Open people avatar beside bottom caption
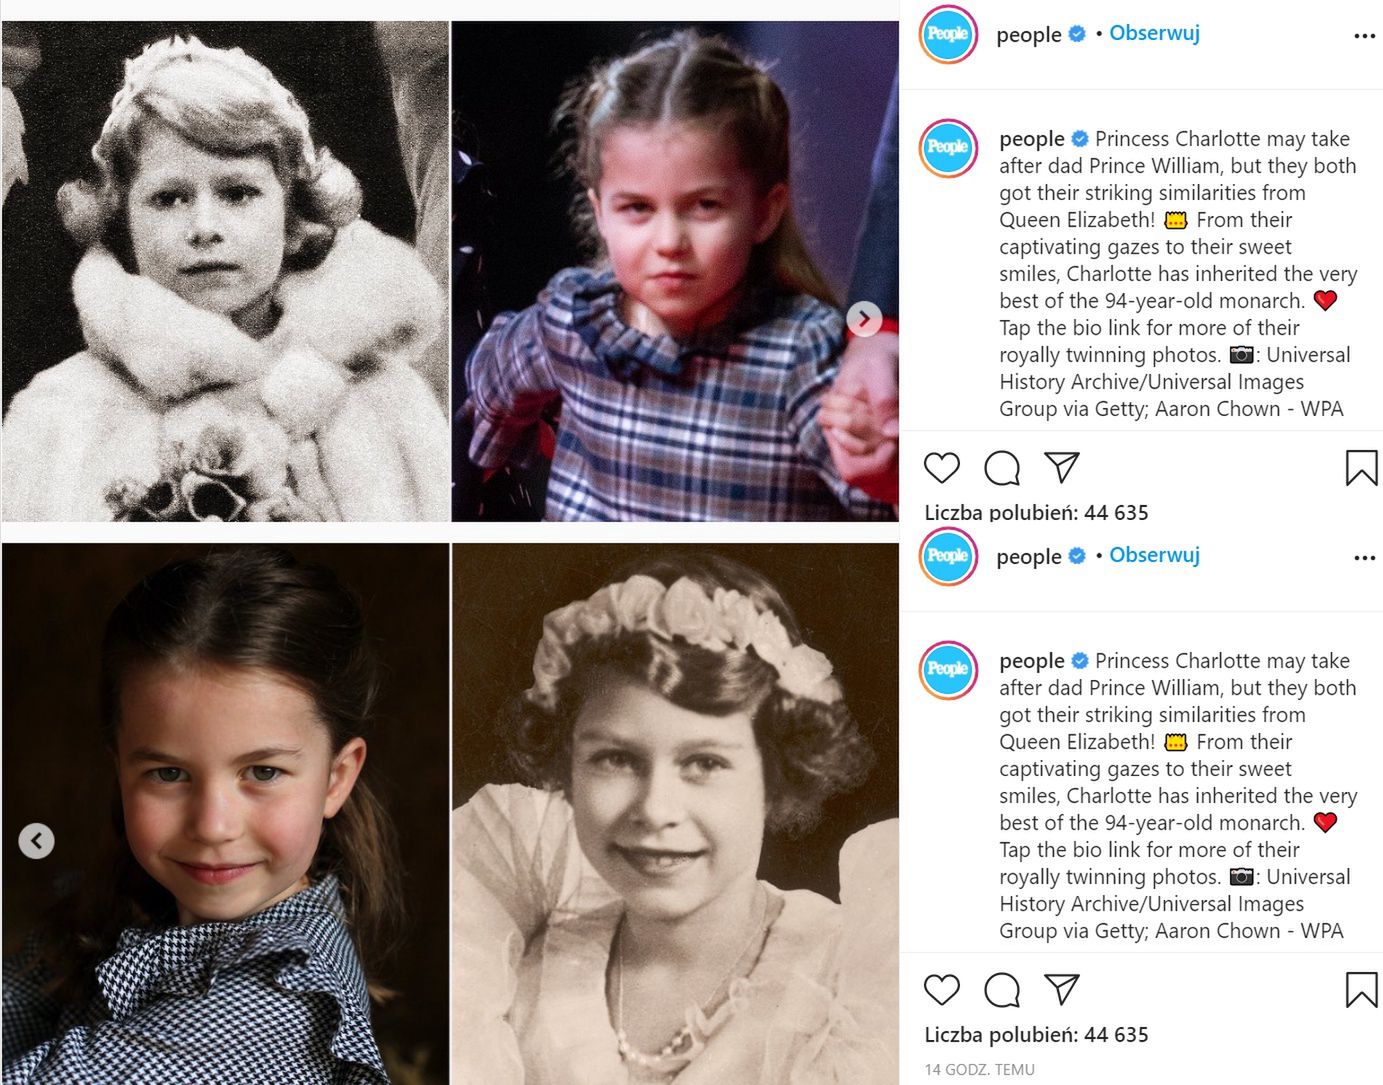This screenshot has width=1383, height=1085. [947, 669]
